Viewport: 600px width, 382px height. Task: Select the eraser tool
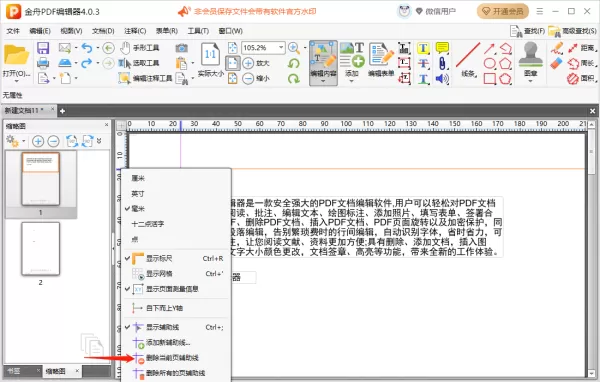[x=557, y=63]
